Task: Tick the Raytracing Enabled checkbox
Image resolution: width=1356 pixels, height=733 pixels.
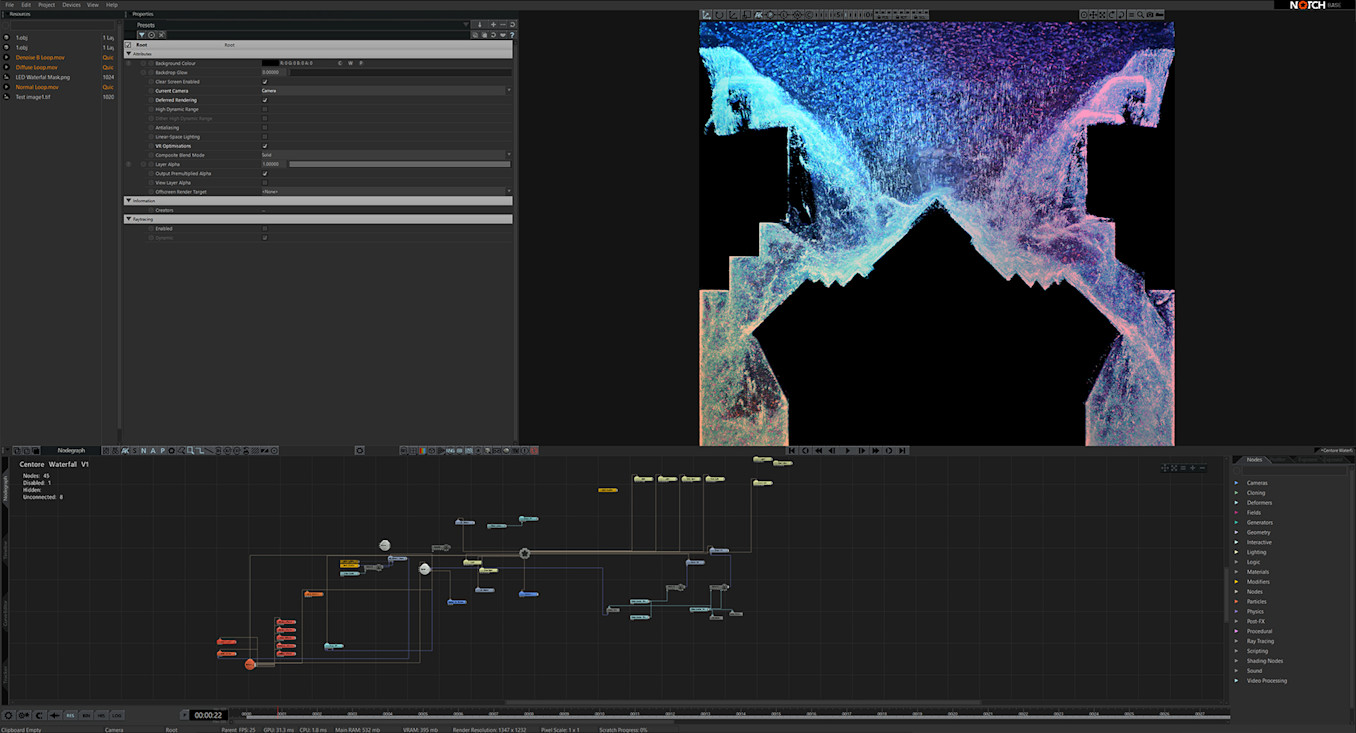Action: [265, 229]
